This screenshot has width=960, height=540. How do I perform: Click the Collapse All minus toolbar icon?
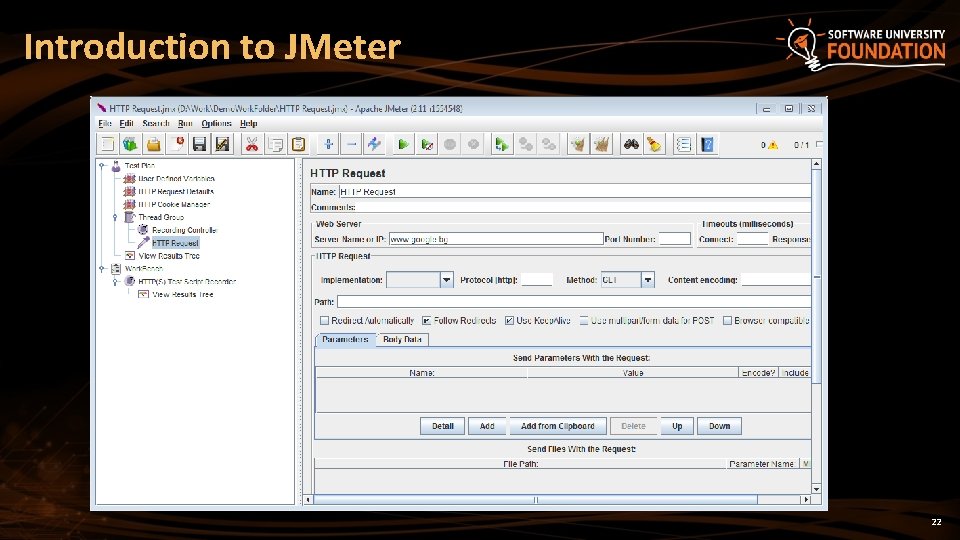[351, 144]
